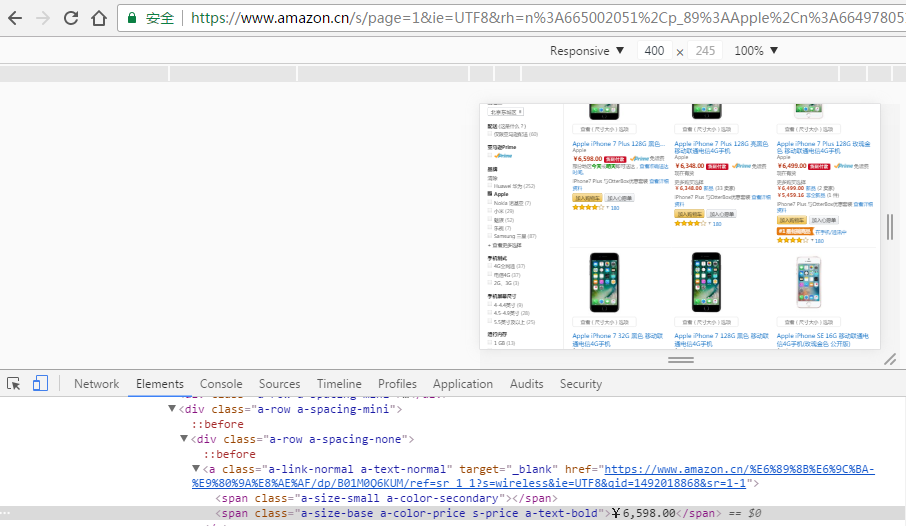The width and height of the screenshot is (906, 526).
Task: Collapse the div a-row a-spacing-none node
Action: pos(184,439)
